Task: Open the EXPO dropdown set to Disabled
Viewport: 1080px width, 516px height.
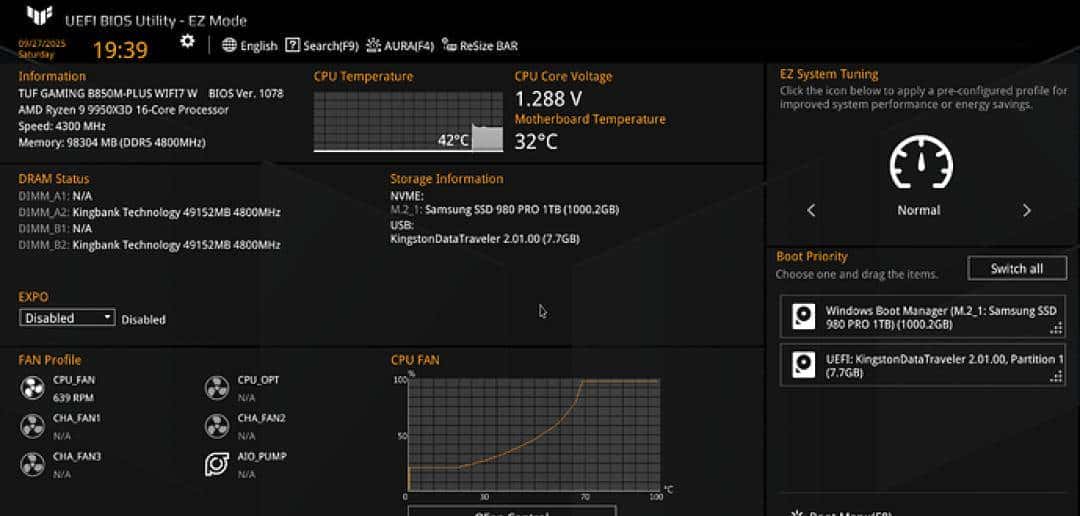Action: (x=67, y=318)
